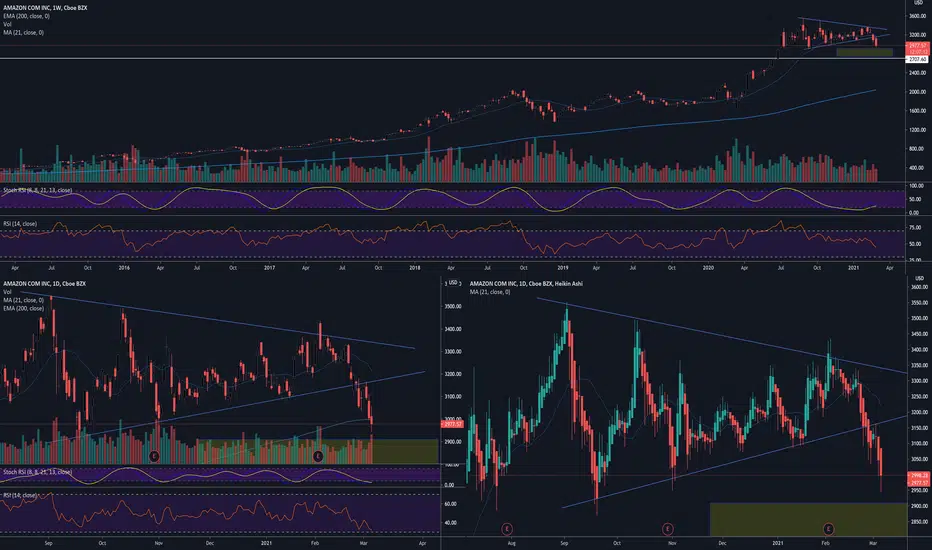Click the red 2977.57 price label on the weekly axis

click(x=917, y=46)
